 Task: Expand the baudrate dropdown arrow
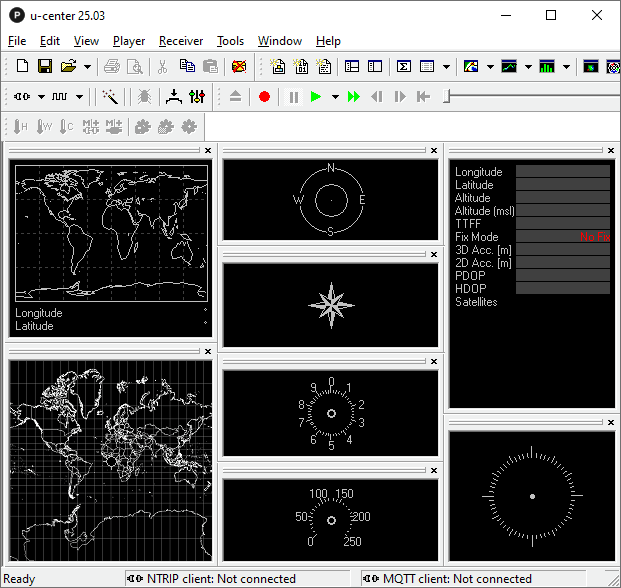coord(80,97)
